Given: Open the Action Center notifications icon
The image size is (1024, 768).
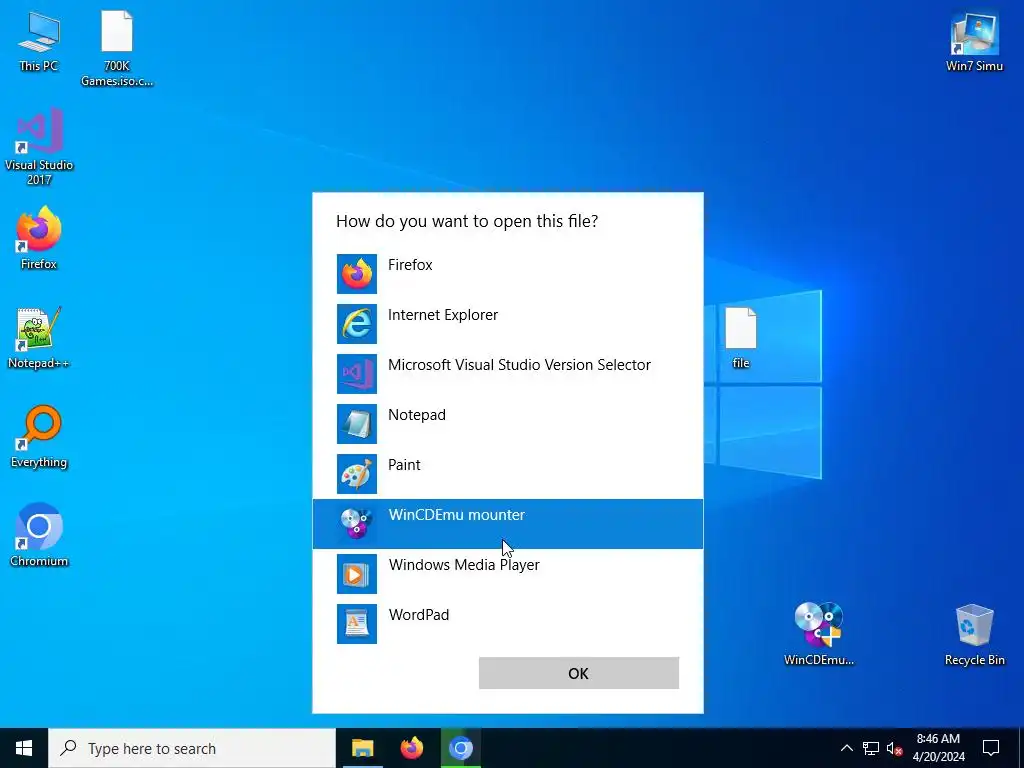Looking at the screenshot, I should [991, 748].
